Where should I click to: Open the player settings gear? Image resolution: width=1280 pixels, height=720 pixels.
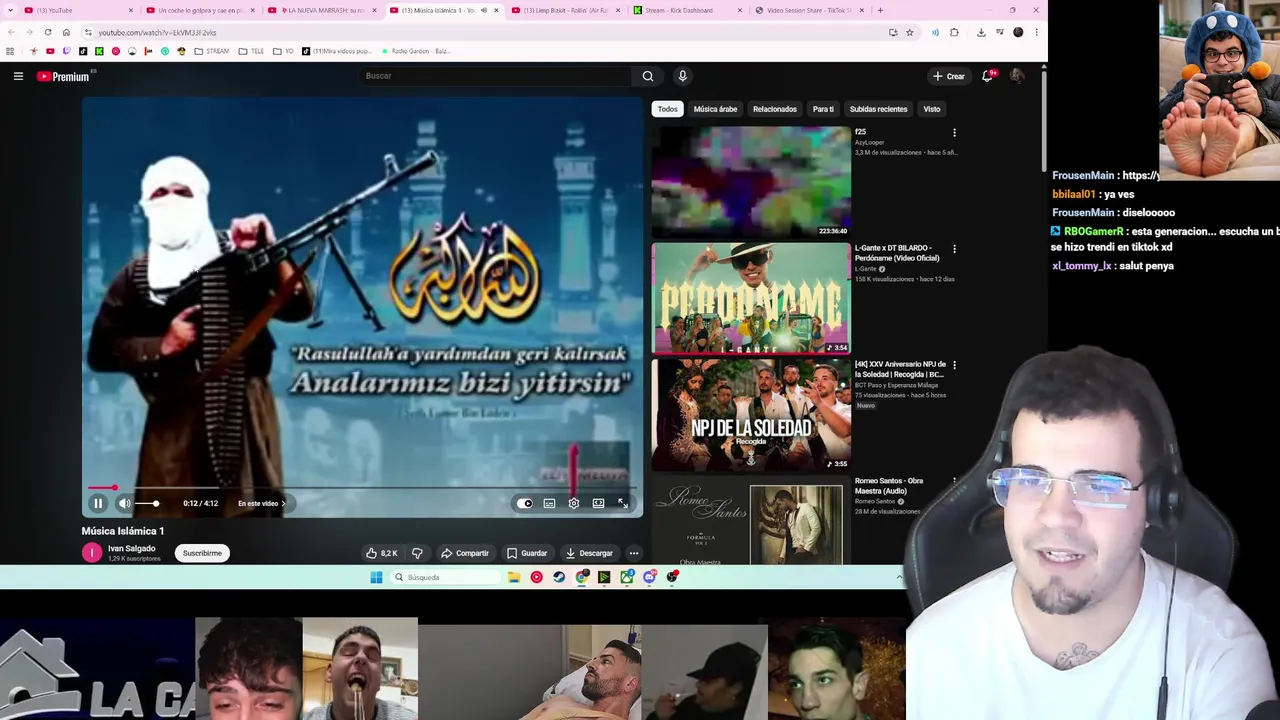574,503
